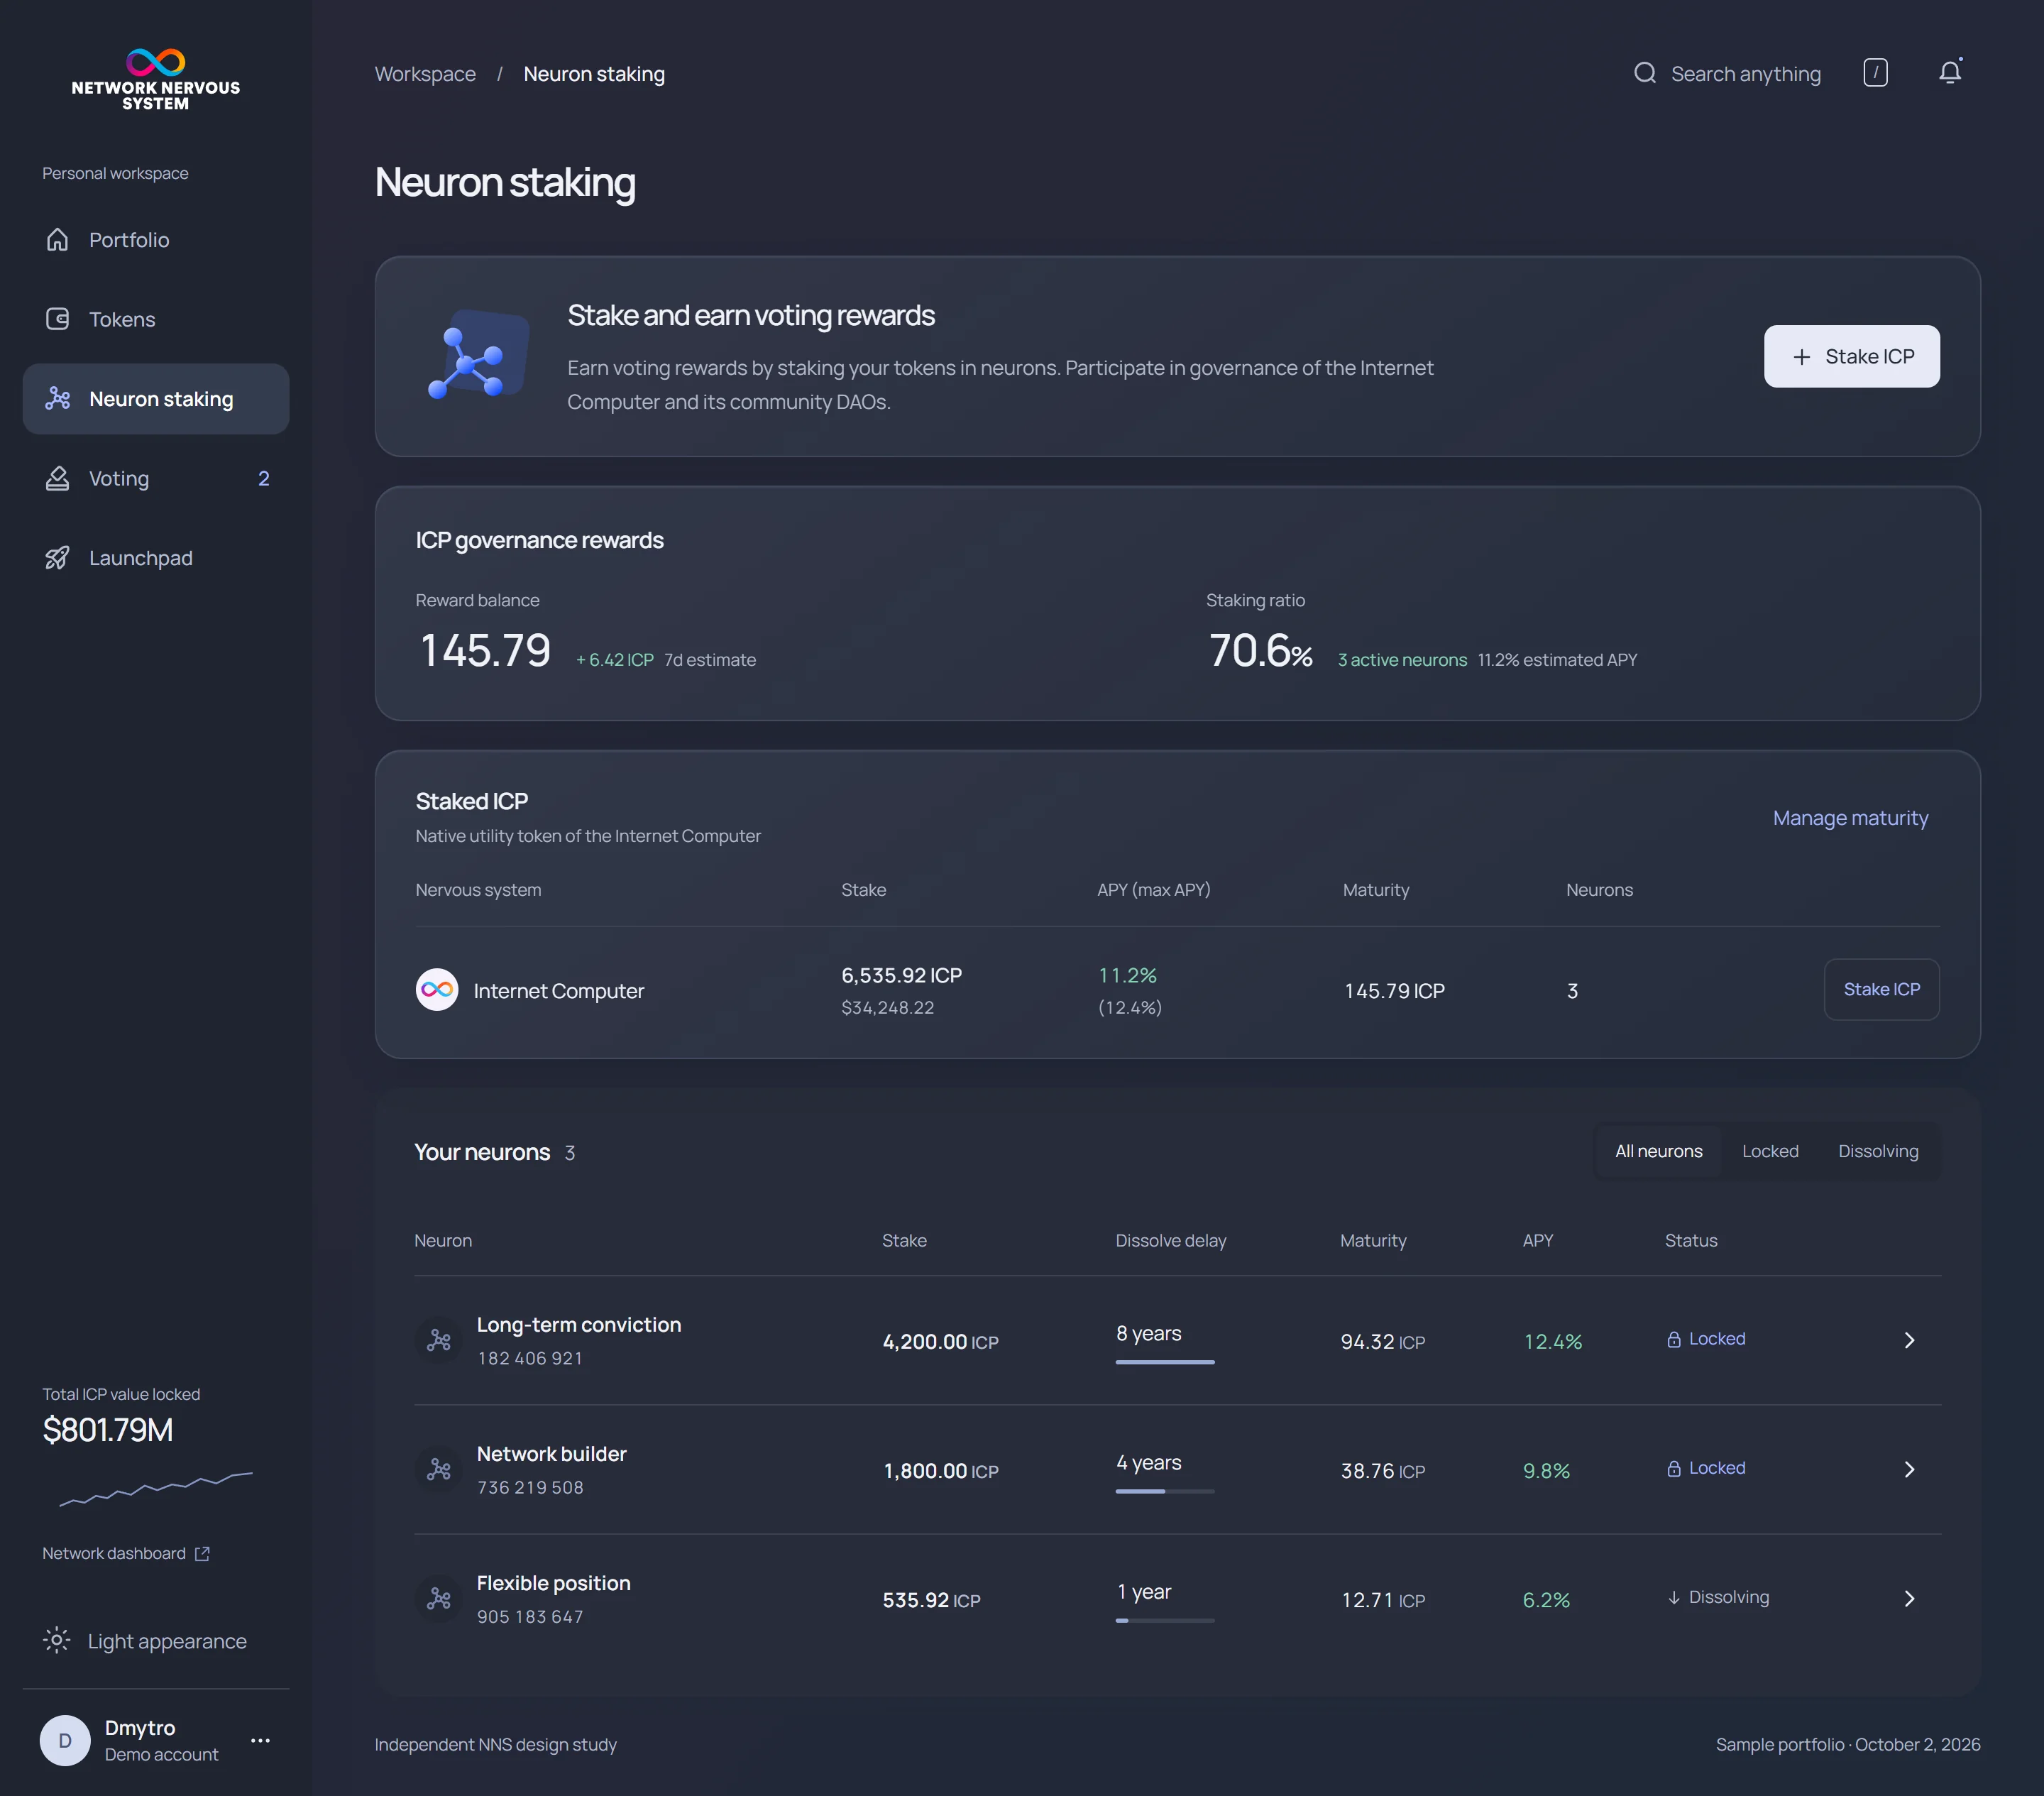
Task: Click the 3 active neurons text
Action: point(1402,660)
